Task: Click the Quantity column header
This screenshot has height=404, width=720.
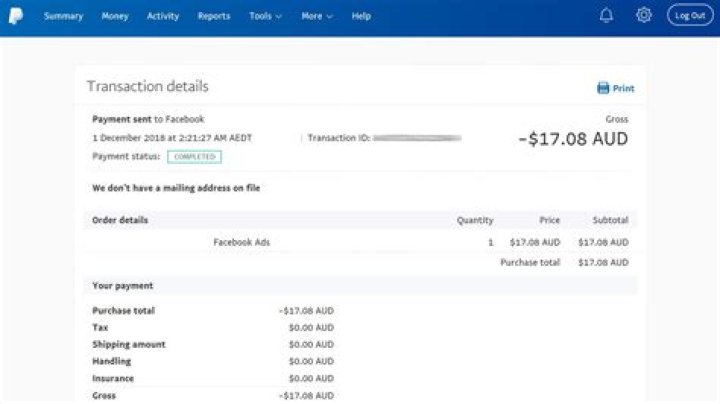Action: point(475,220)
